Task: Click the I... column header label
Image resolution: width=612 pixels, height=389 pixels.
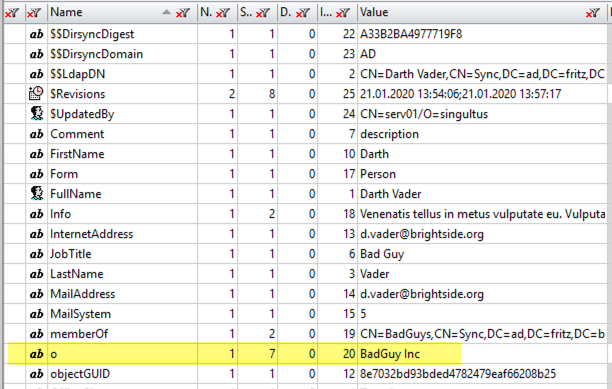Action: click(x=326, y=12)
